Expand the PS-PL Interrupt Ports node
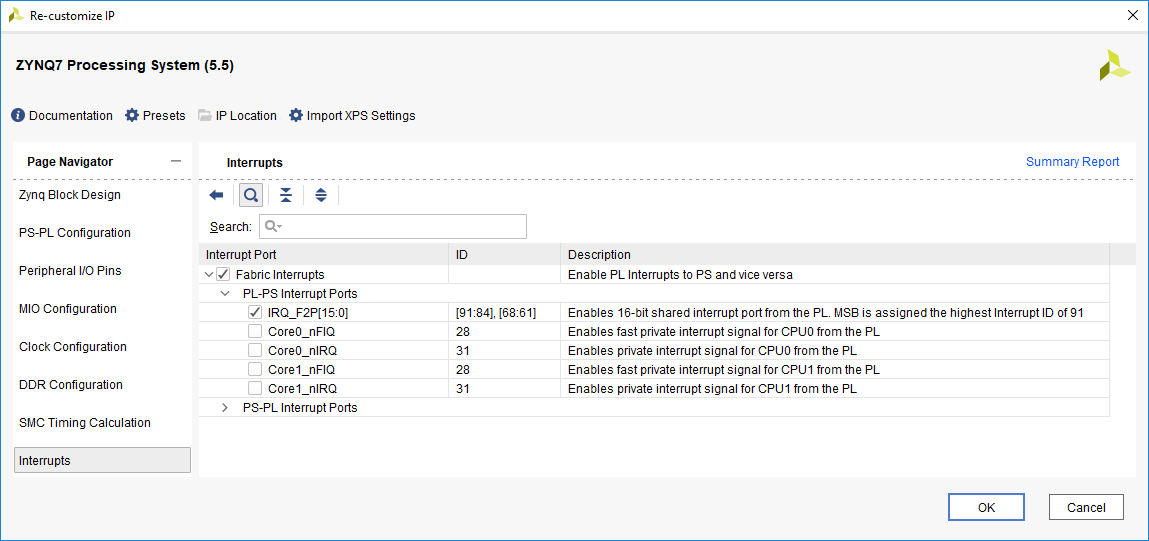Viewport: 1149px width, 541px height. pyautogui.click(x=225, y=408)
